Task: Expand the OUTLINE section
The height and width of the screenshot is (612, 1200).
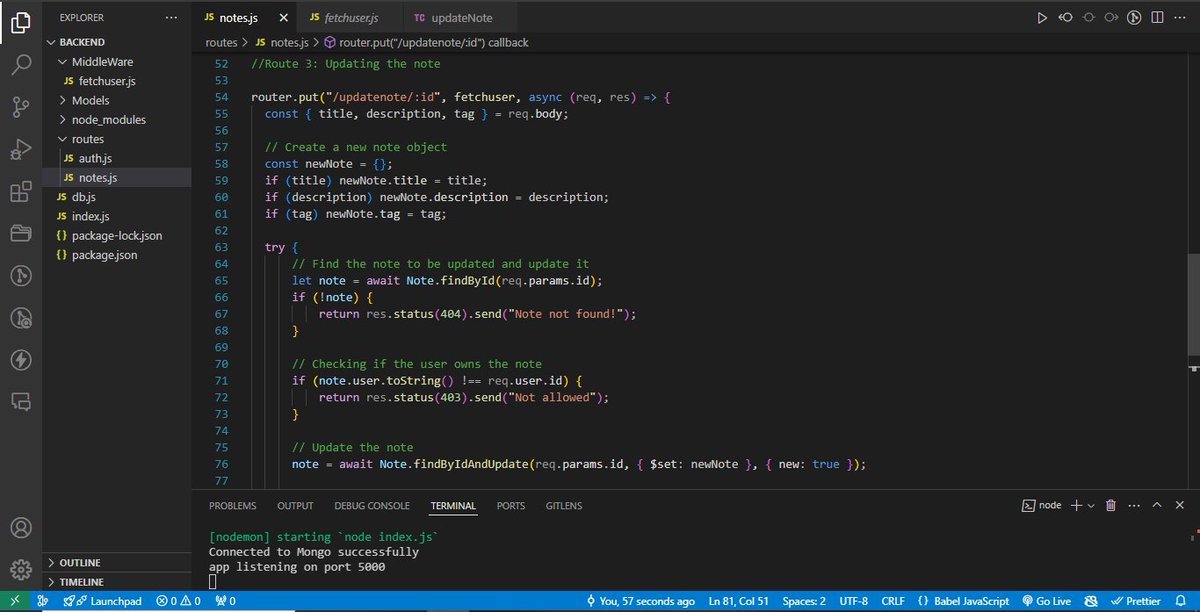Action: point(116,563)
